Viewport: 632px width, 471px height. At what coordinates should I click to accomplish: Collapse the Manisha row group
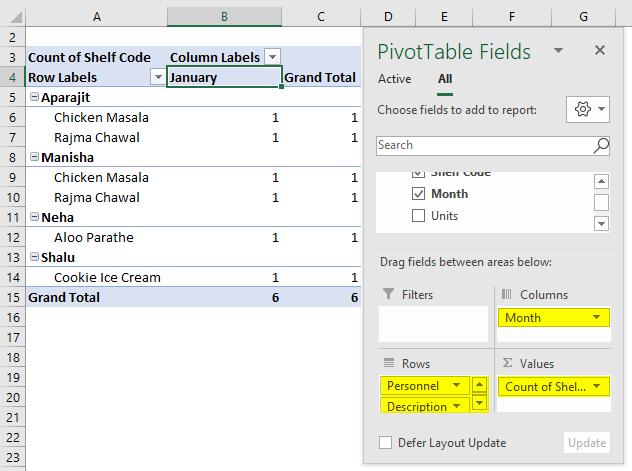pos(35,157)
